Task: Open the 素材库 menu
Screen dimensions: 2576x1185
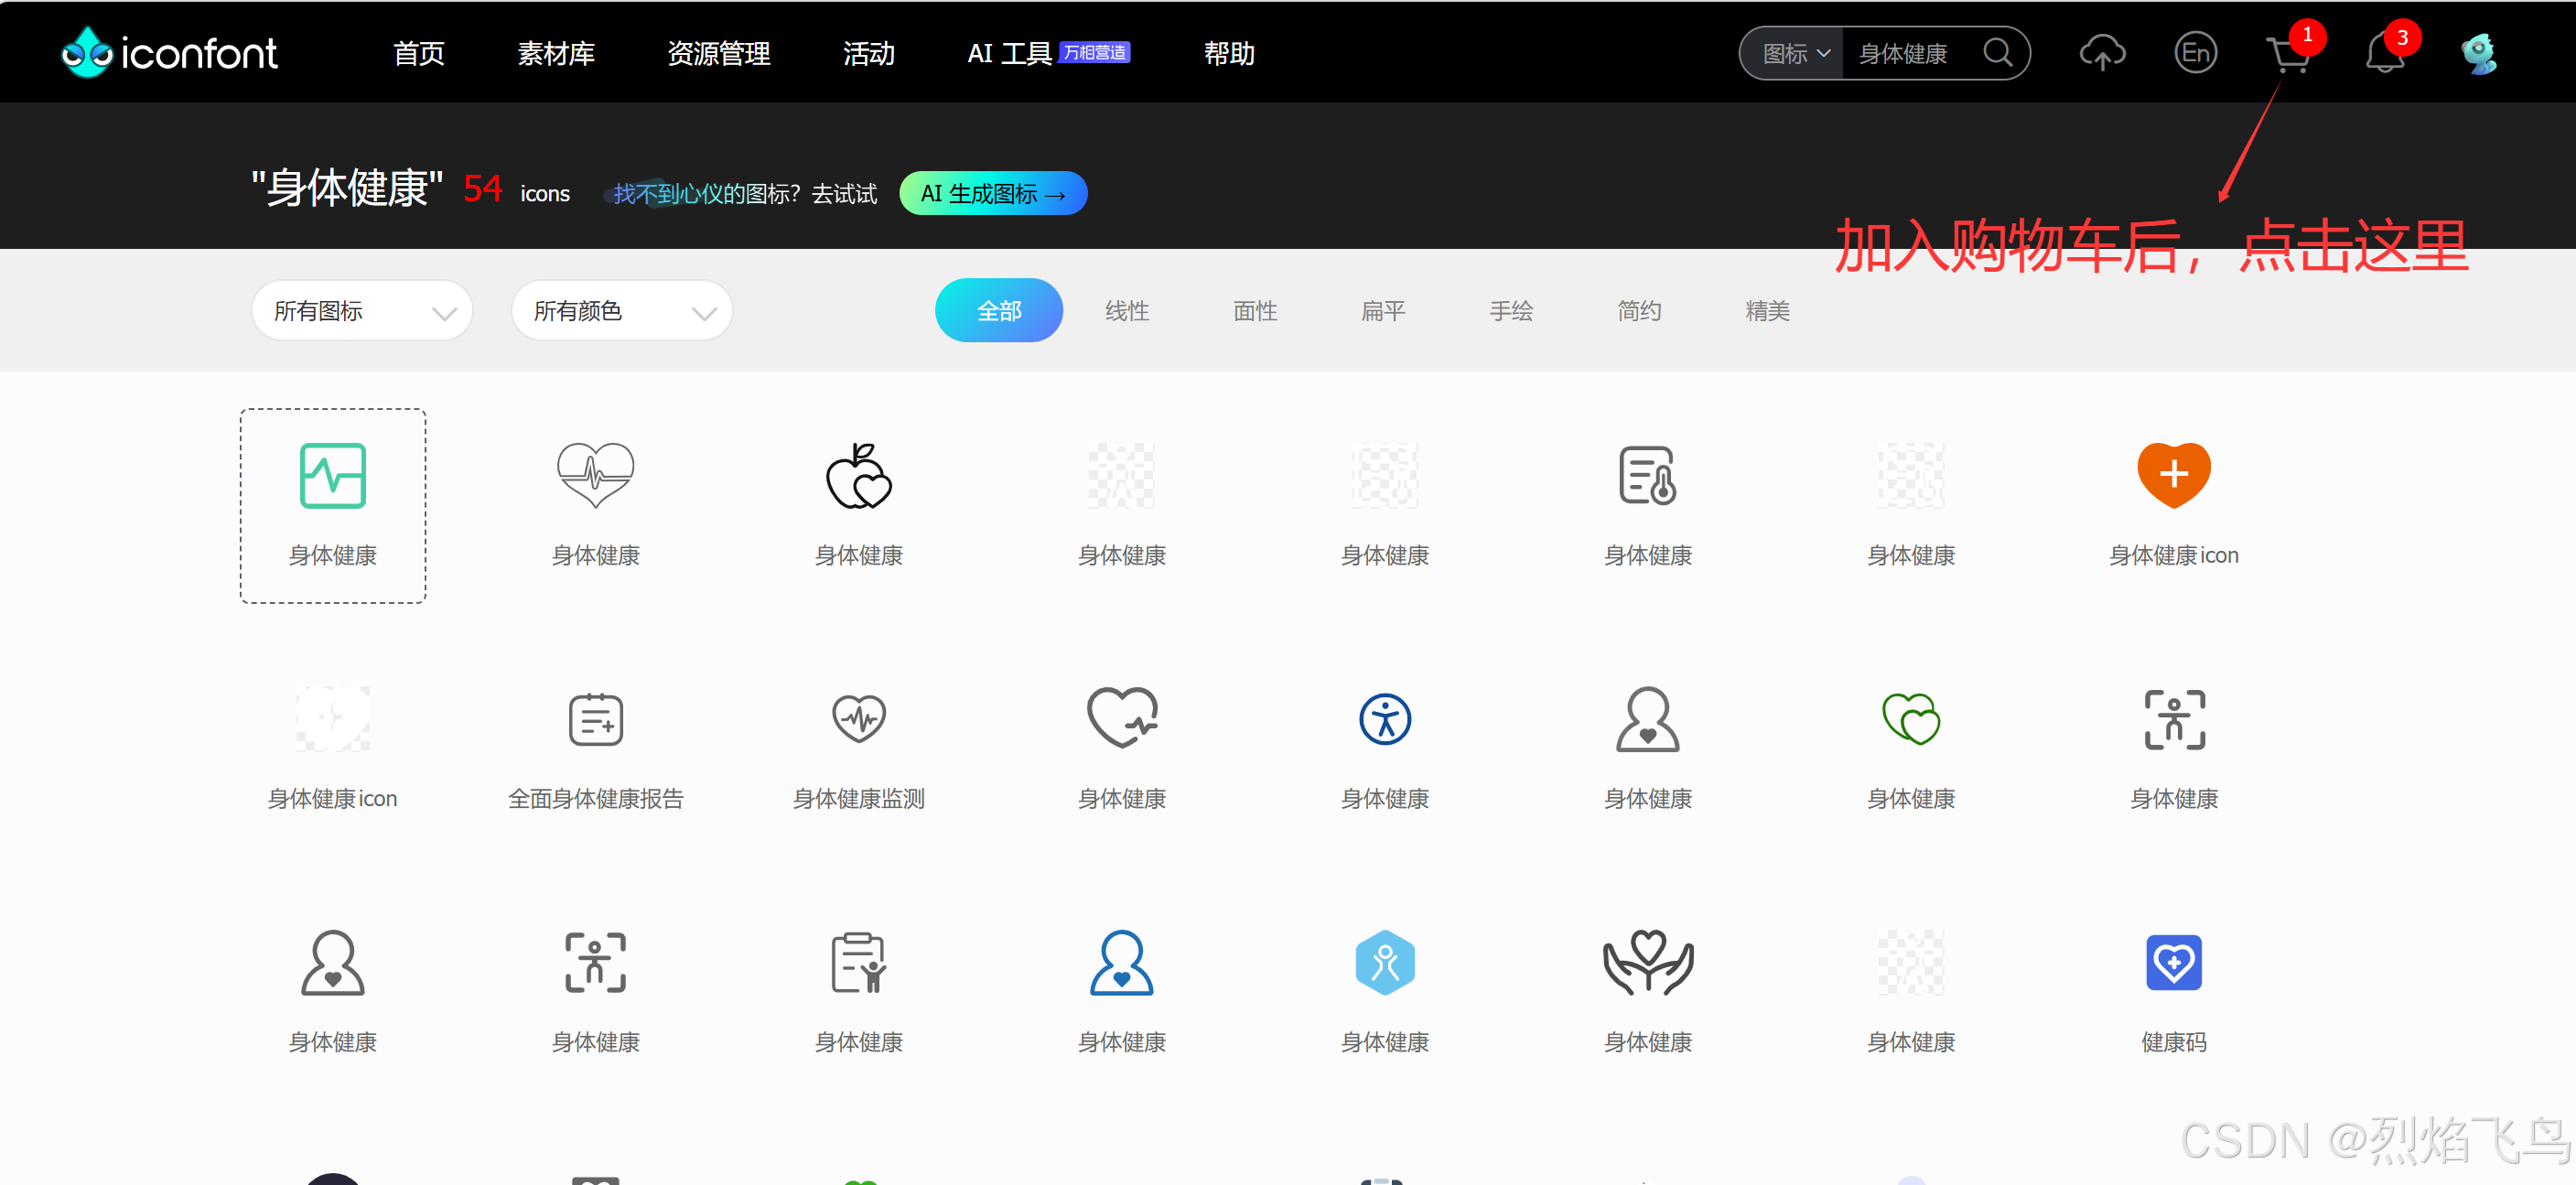Action: (556, 53)
